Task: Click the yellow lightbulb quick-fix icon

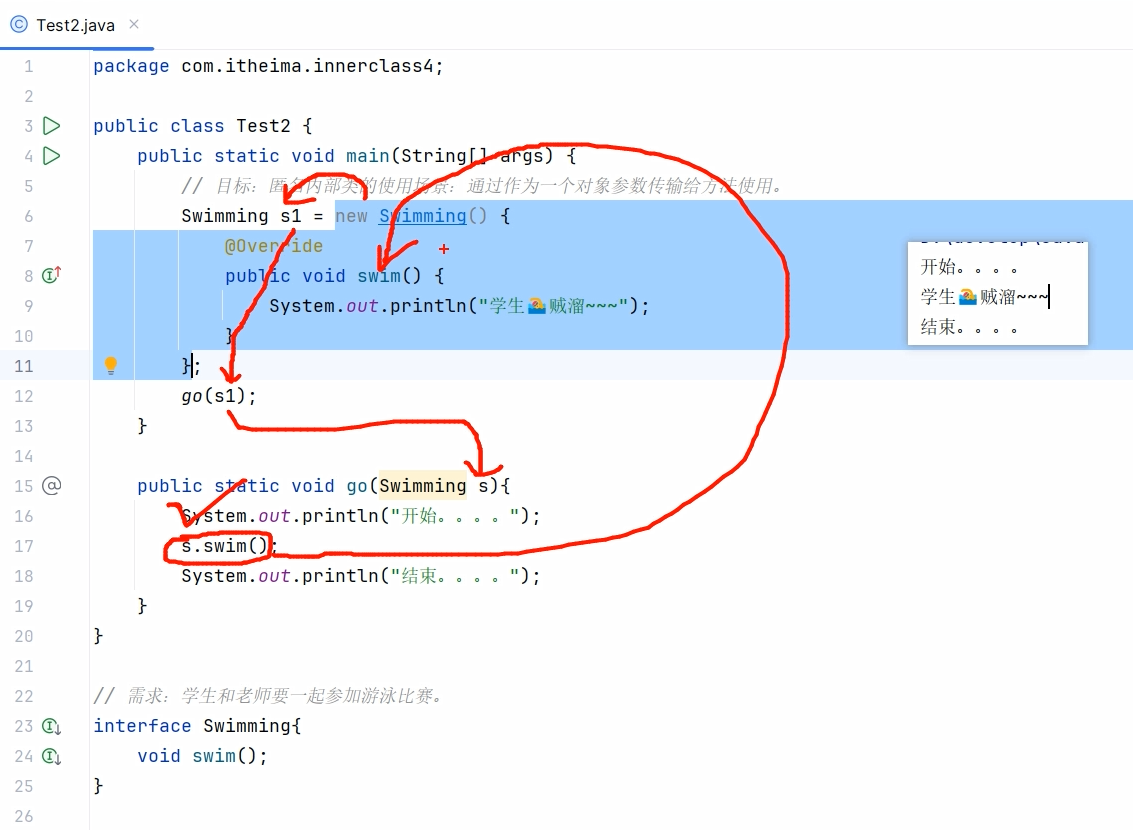Action: click(111, 366)
